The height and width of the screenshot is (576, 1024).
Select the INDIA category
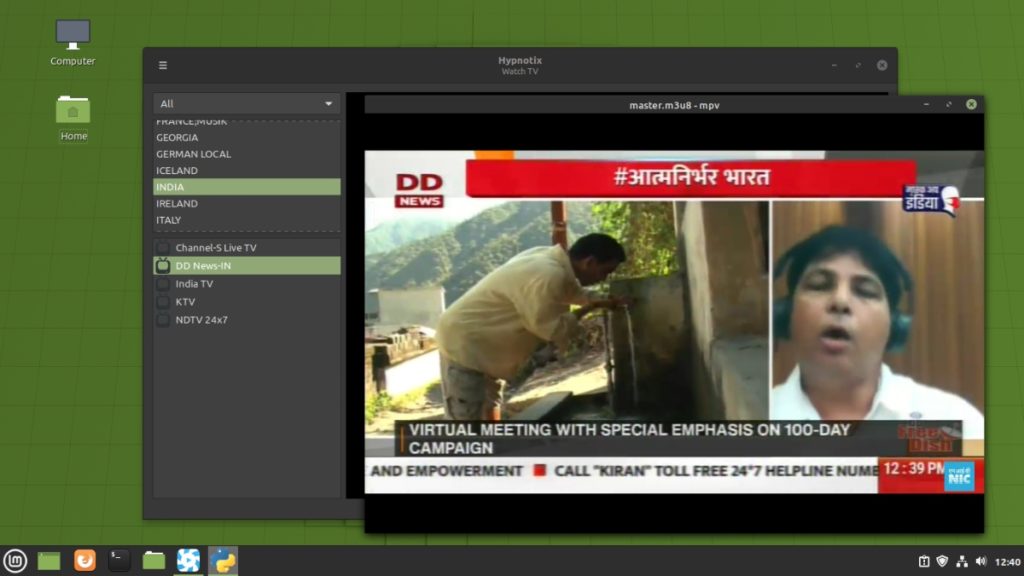point(200,186)
